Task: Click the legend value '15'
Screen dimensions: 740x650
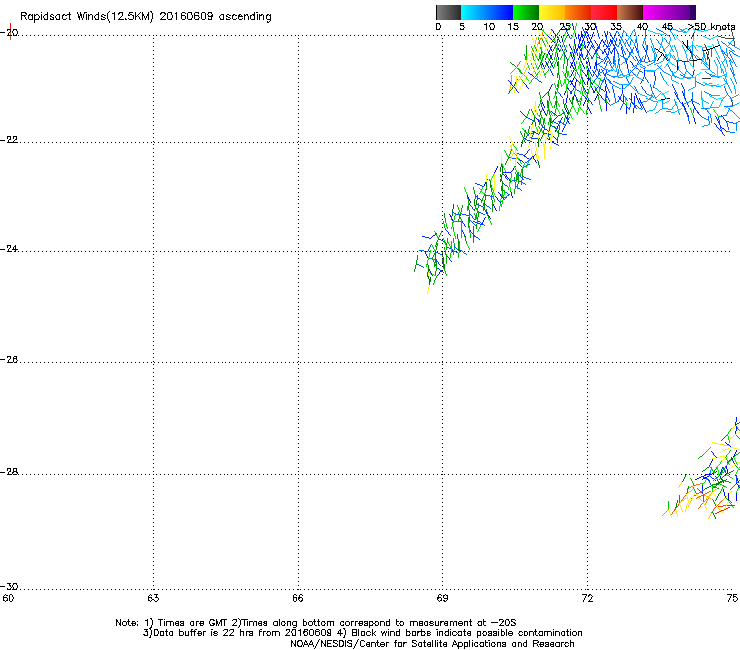Action: pyautogui.click(x=513, y=27)
